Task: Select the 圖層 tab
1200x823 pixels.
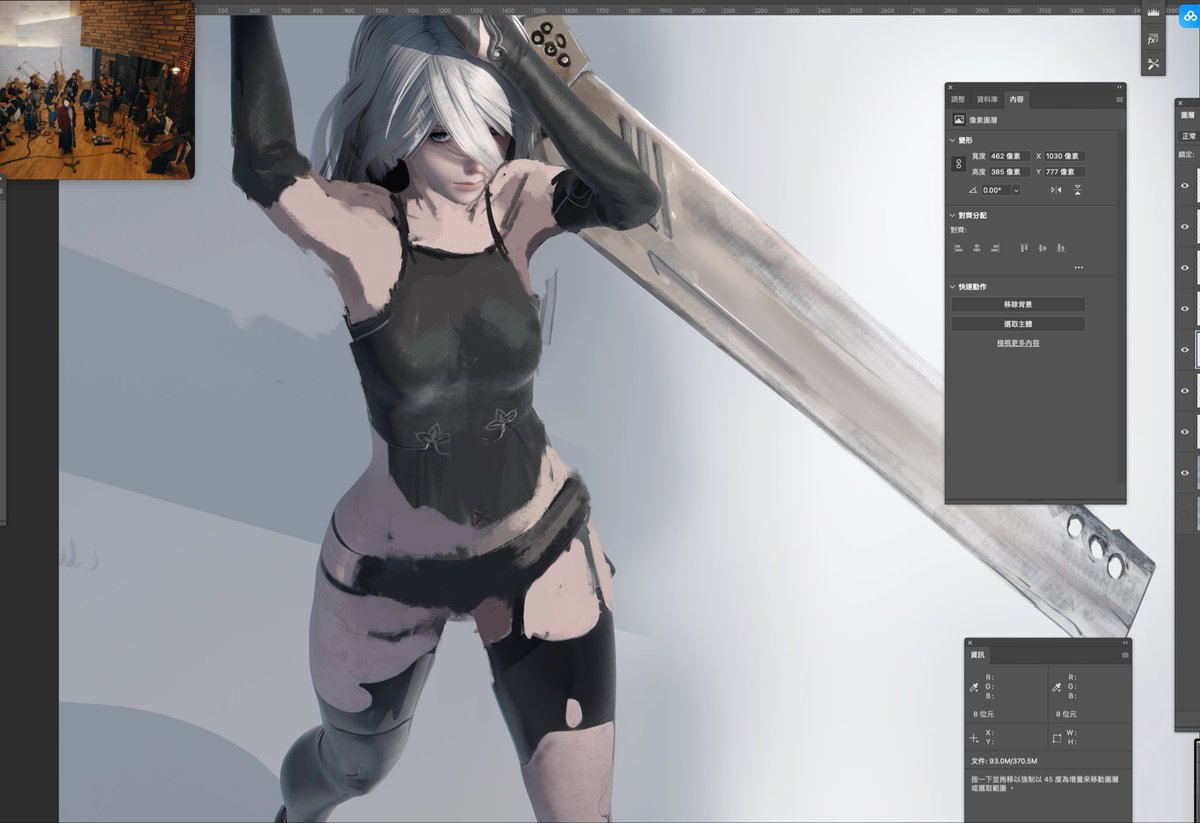Action: coord(1187,115)
